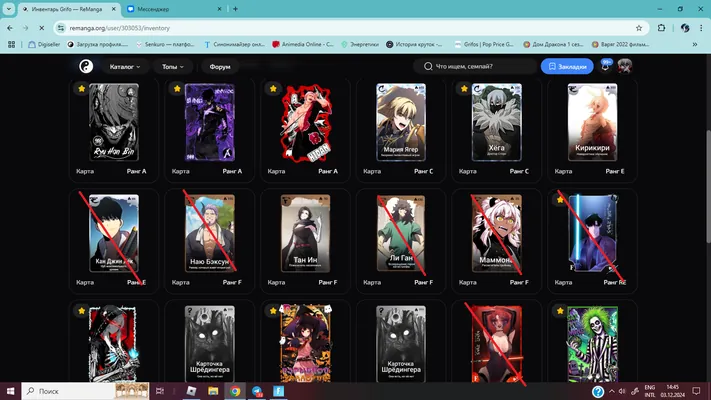Open the user profile avatar
Viewport: 711px width, 400px height.
tap(625, 66)
